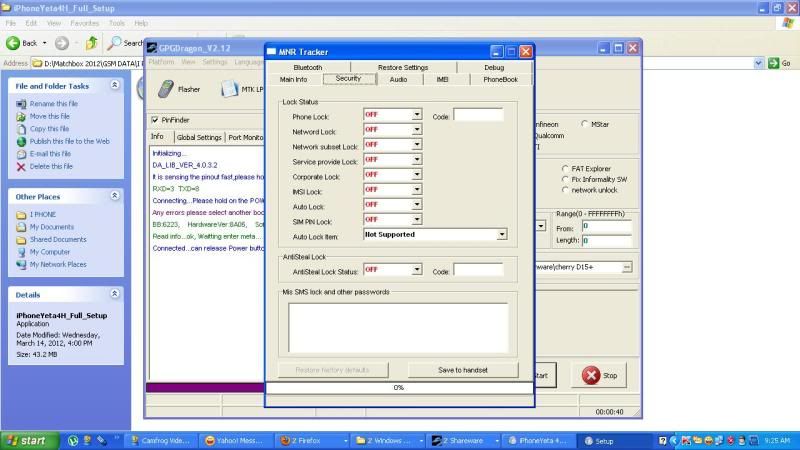Click the MTK LP icon in GPGDragon
The height and width of the screenshot is (450, 800).
[x=230, y=89]
